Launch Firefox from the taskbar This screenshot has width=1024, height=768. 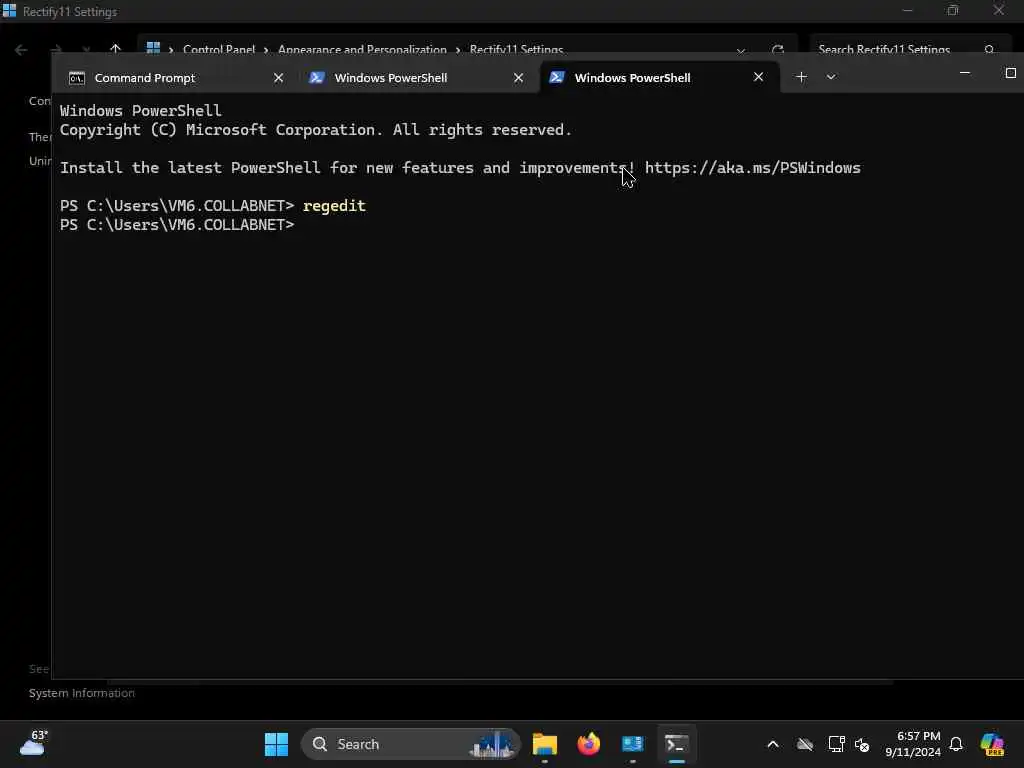(588, 744)
